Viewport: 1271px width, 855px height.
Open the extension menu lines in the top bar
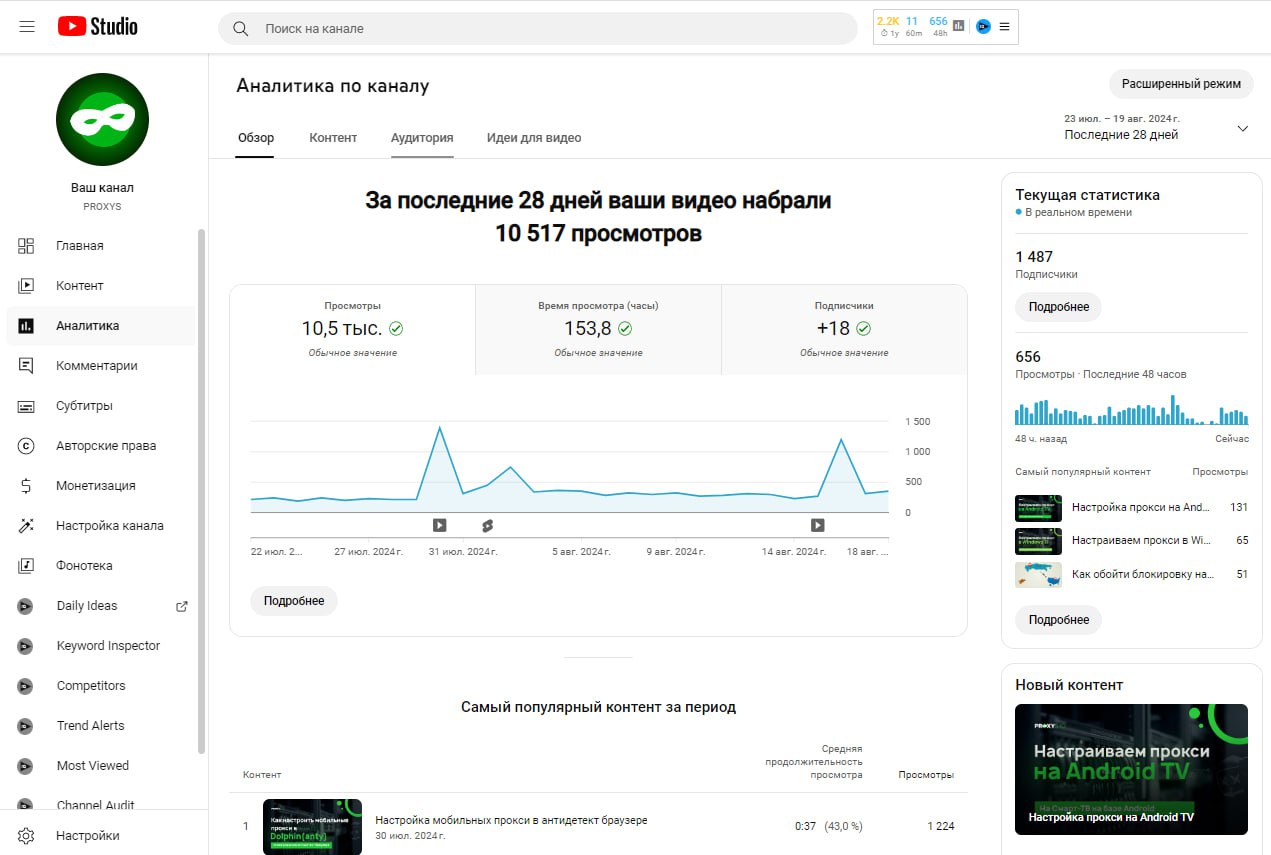pos(1005,27)
